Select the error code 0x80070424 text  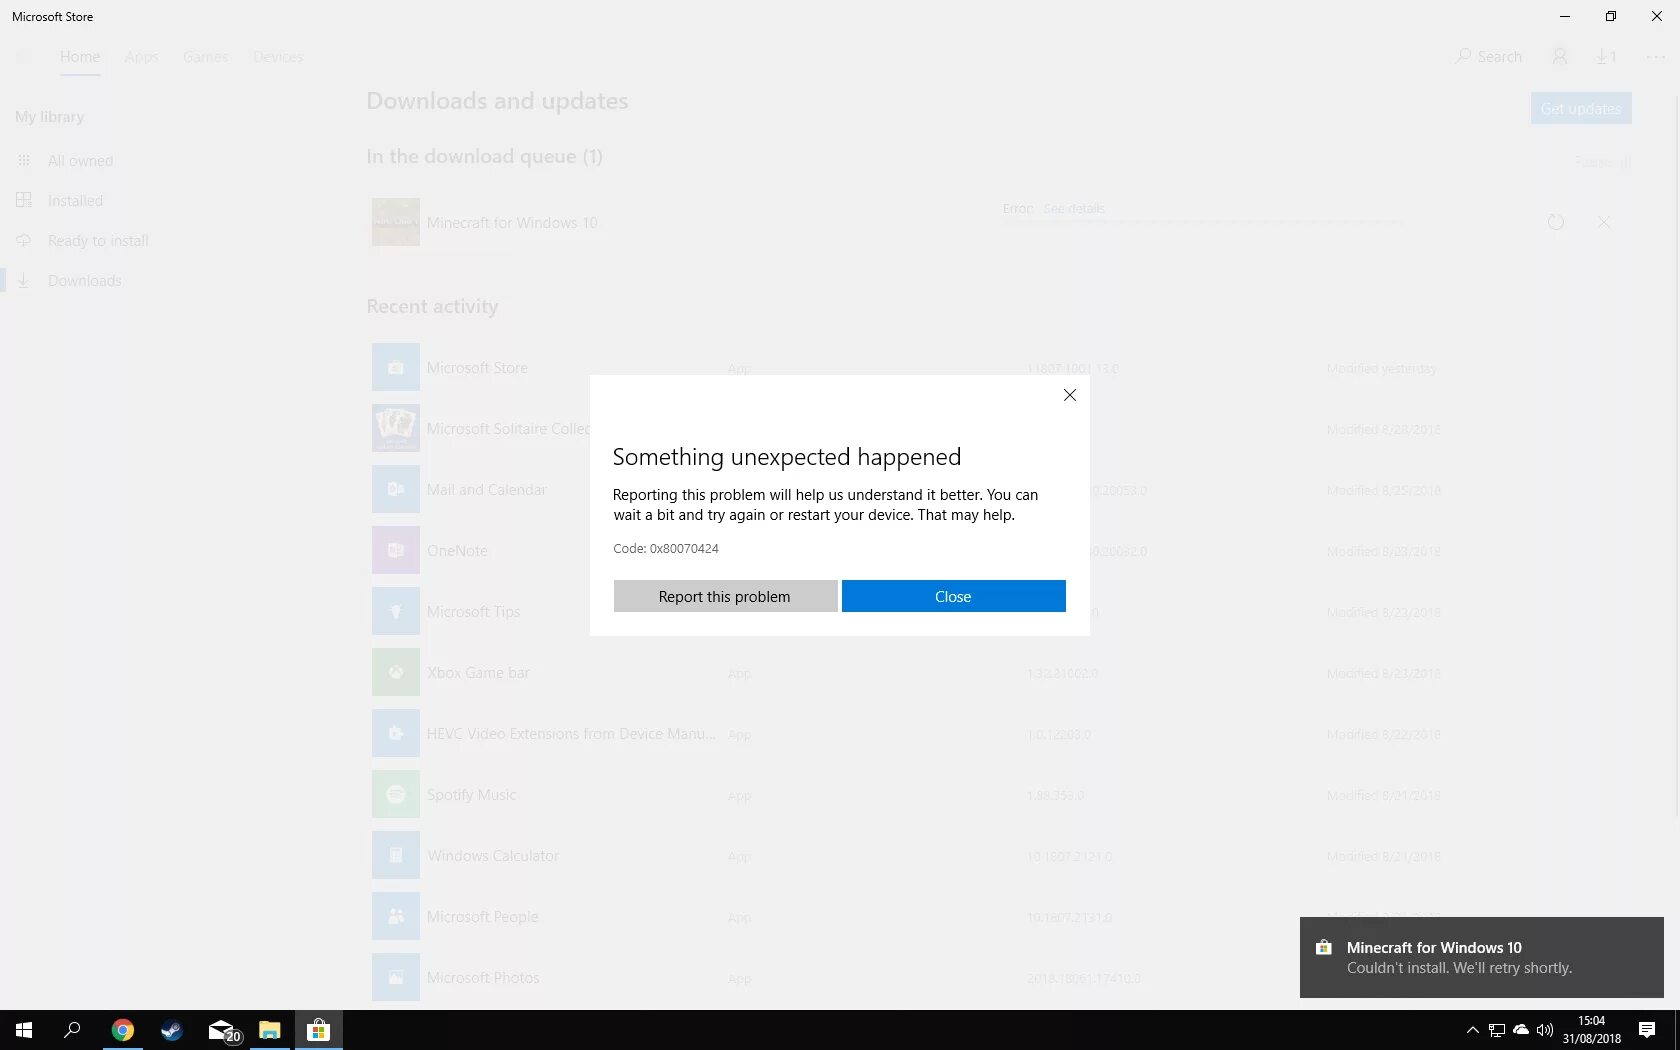click(684, 548)
